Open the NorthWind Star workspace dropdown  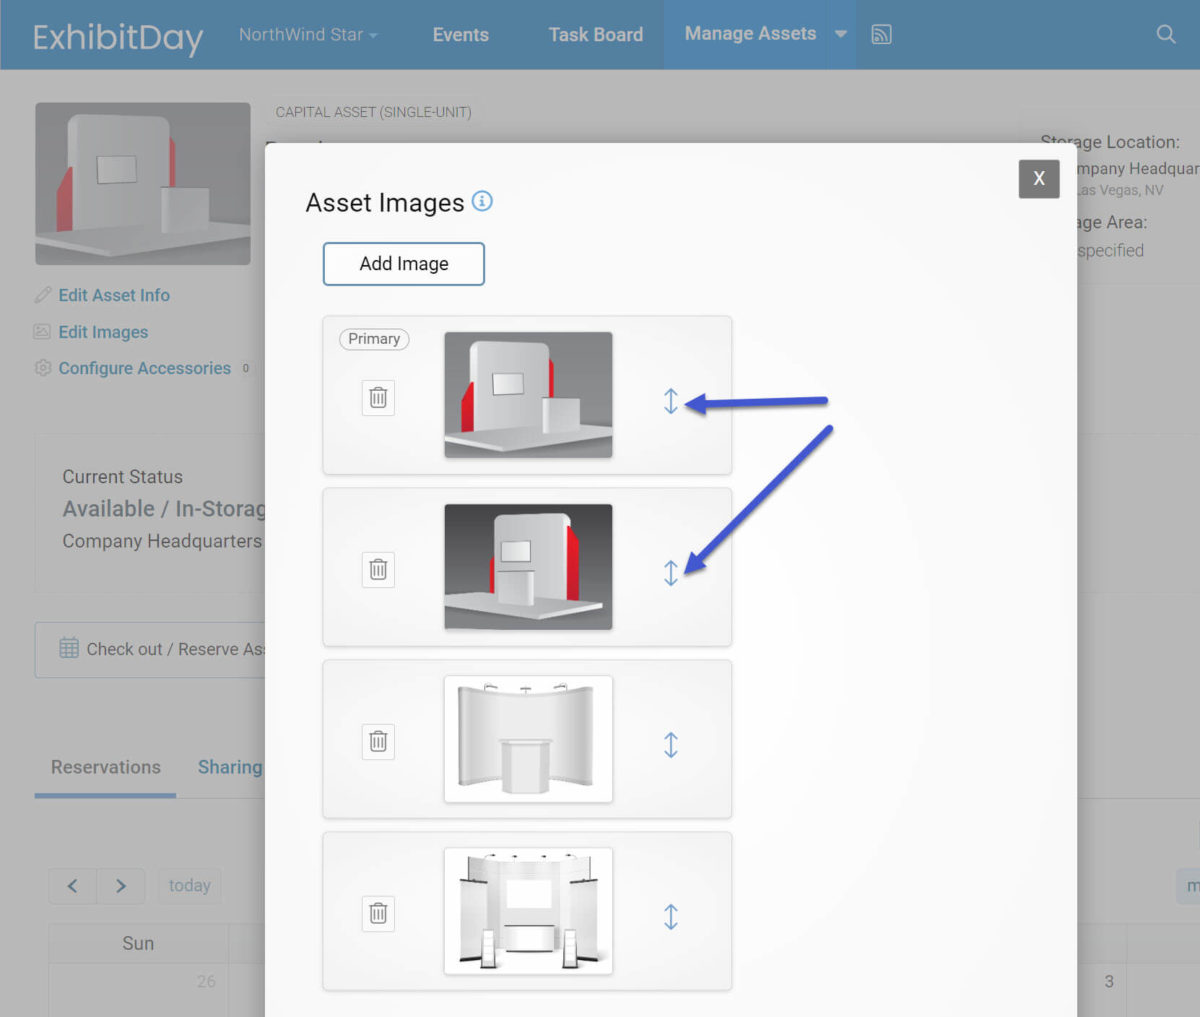(x=308, y=33)
